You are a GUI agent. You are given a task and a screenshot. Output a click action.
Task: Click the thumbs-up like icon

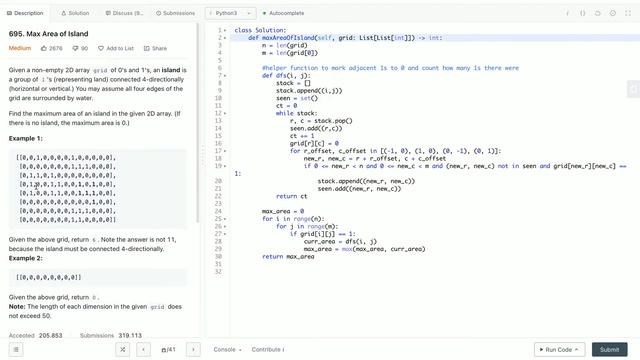coord(44,48)
